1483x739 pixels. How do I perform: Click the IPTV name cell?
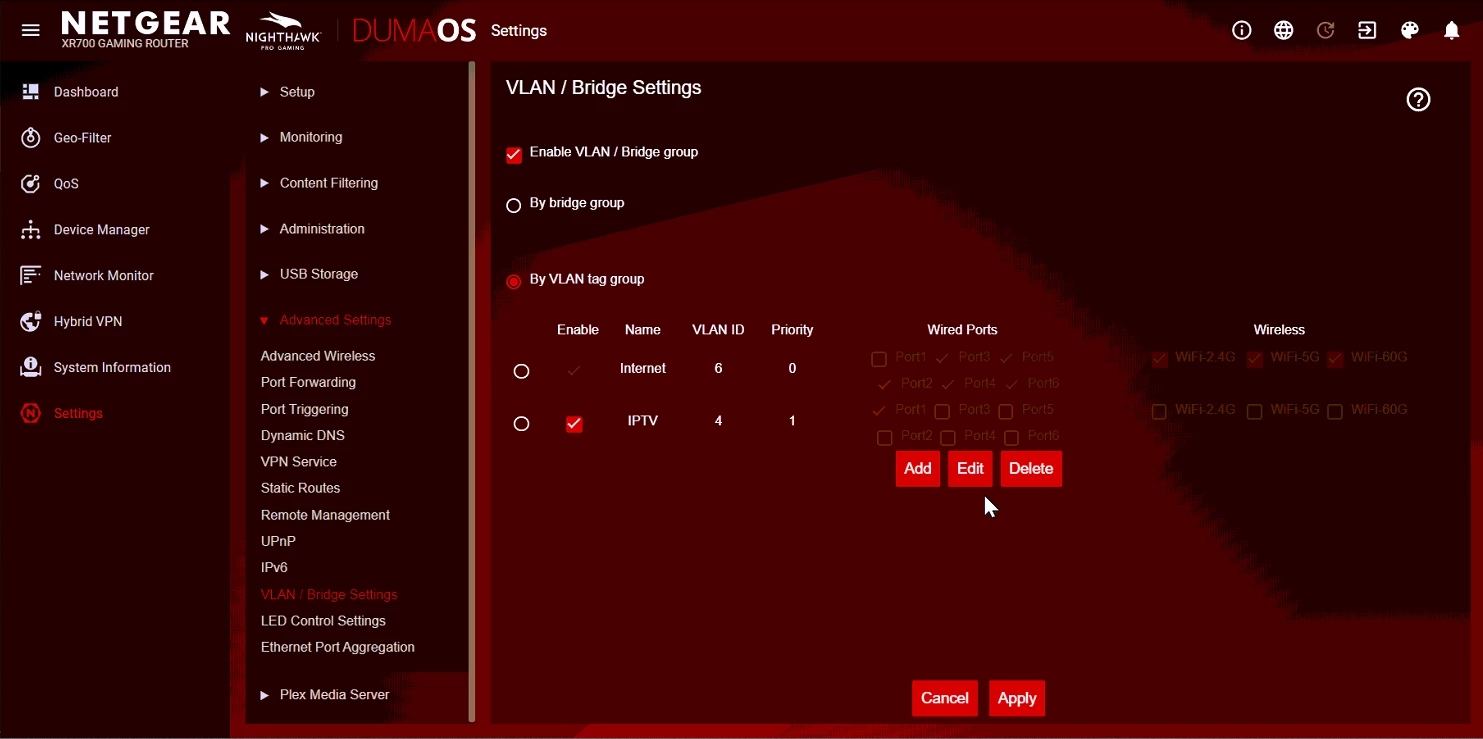tap(643, 421)
